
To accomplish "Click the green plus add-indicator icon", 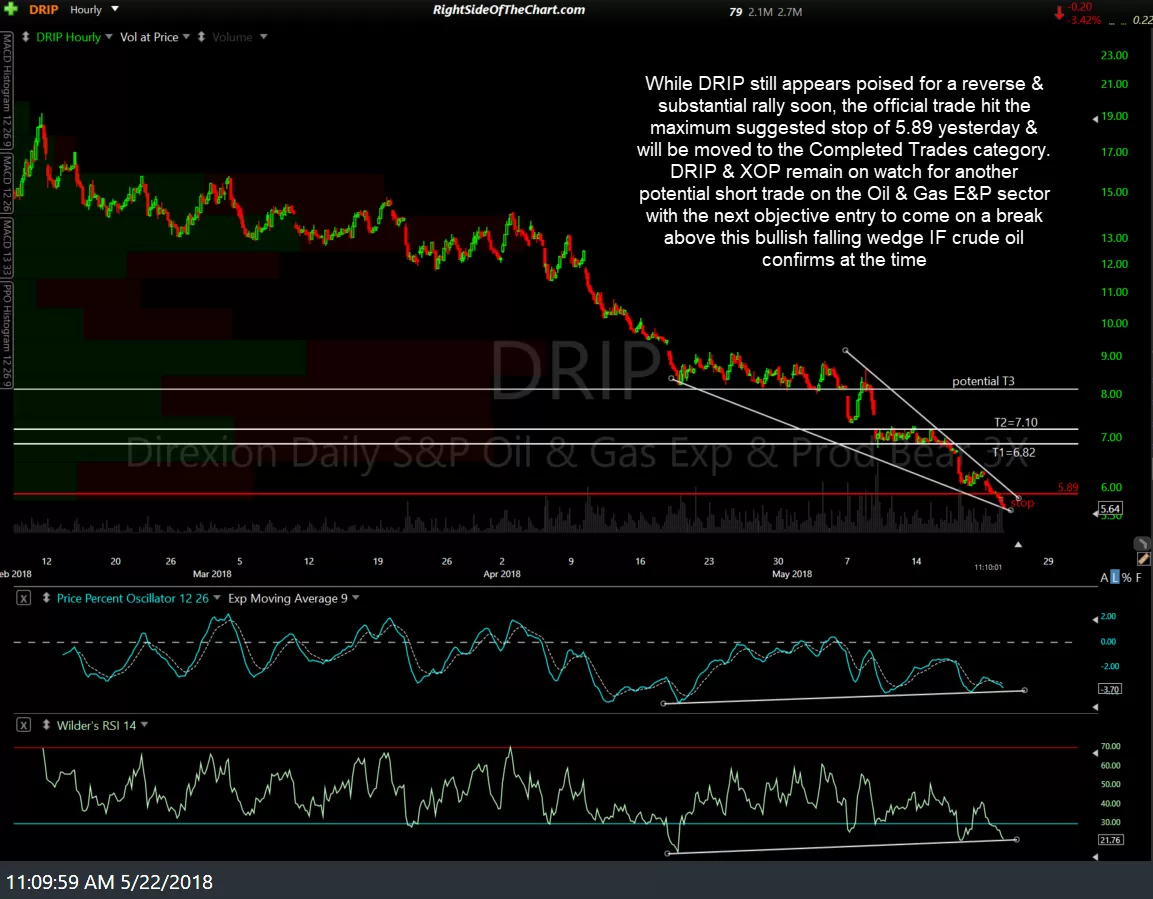I will point(10,10).
